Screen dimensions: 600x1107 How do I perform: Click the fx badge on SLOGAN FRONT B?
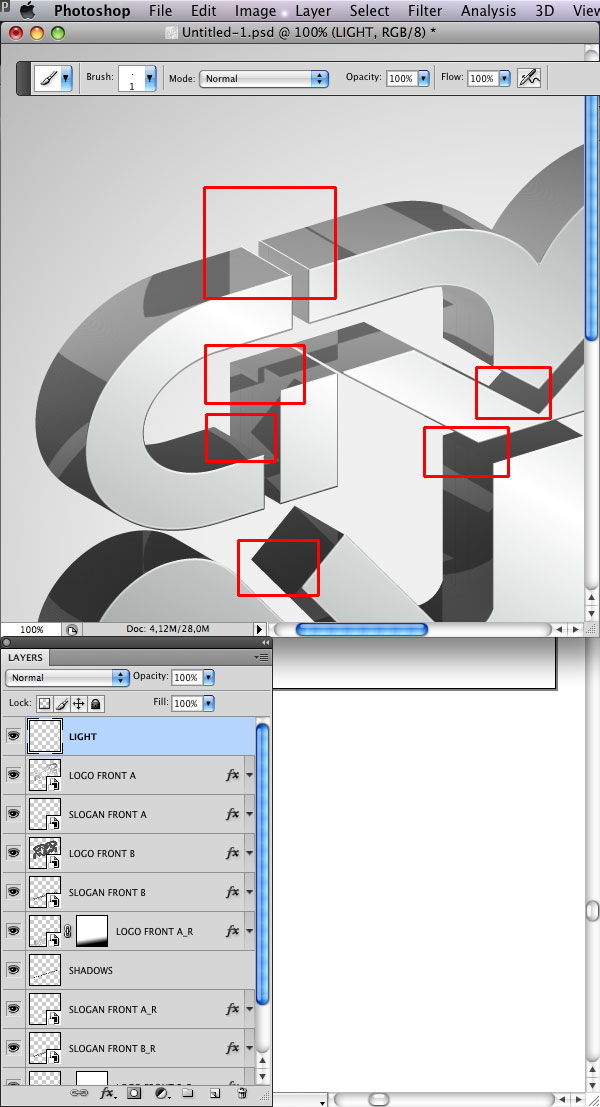(x=232, y=892)
